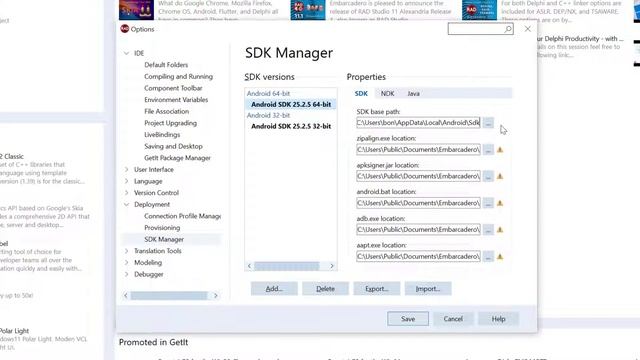
Task: Open File Association page
Action: pos(167,111)
